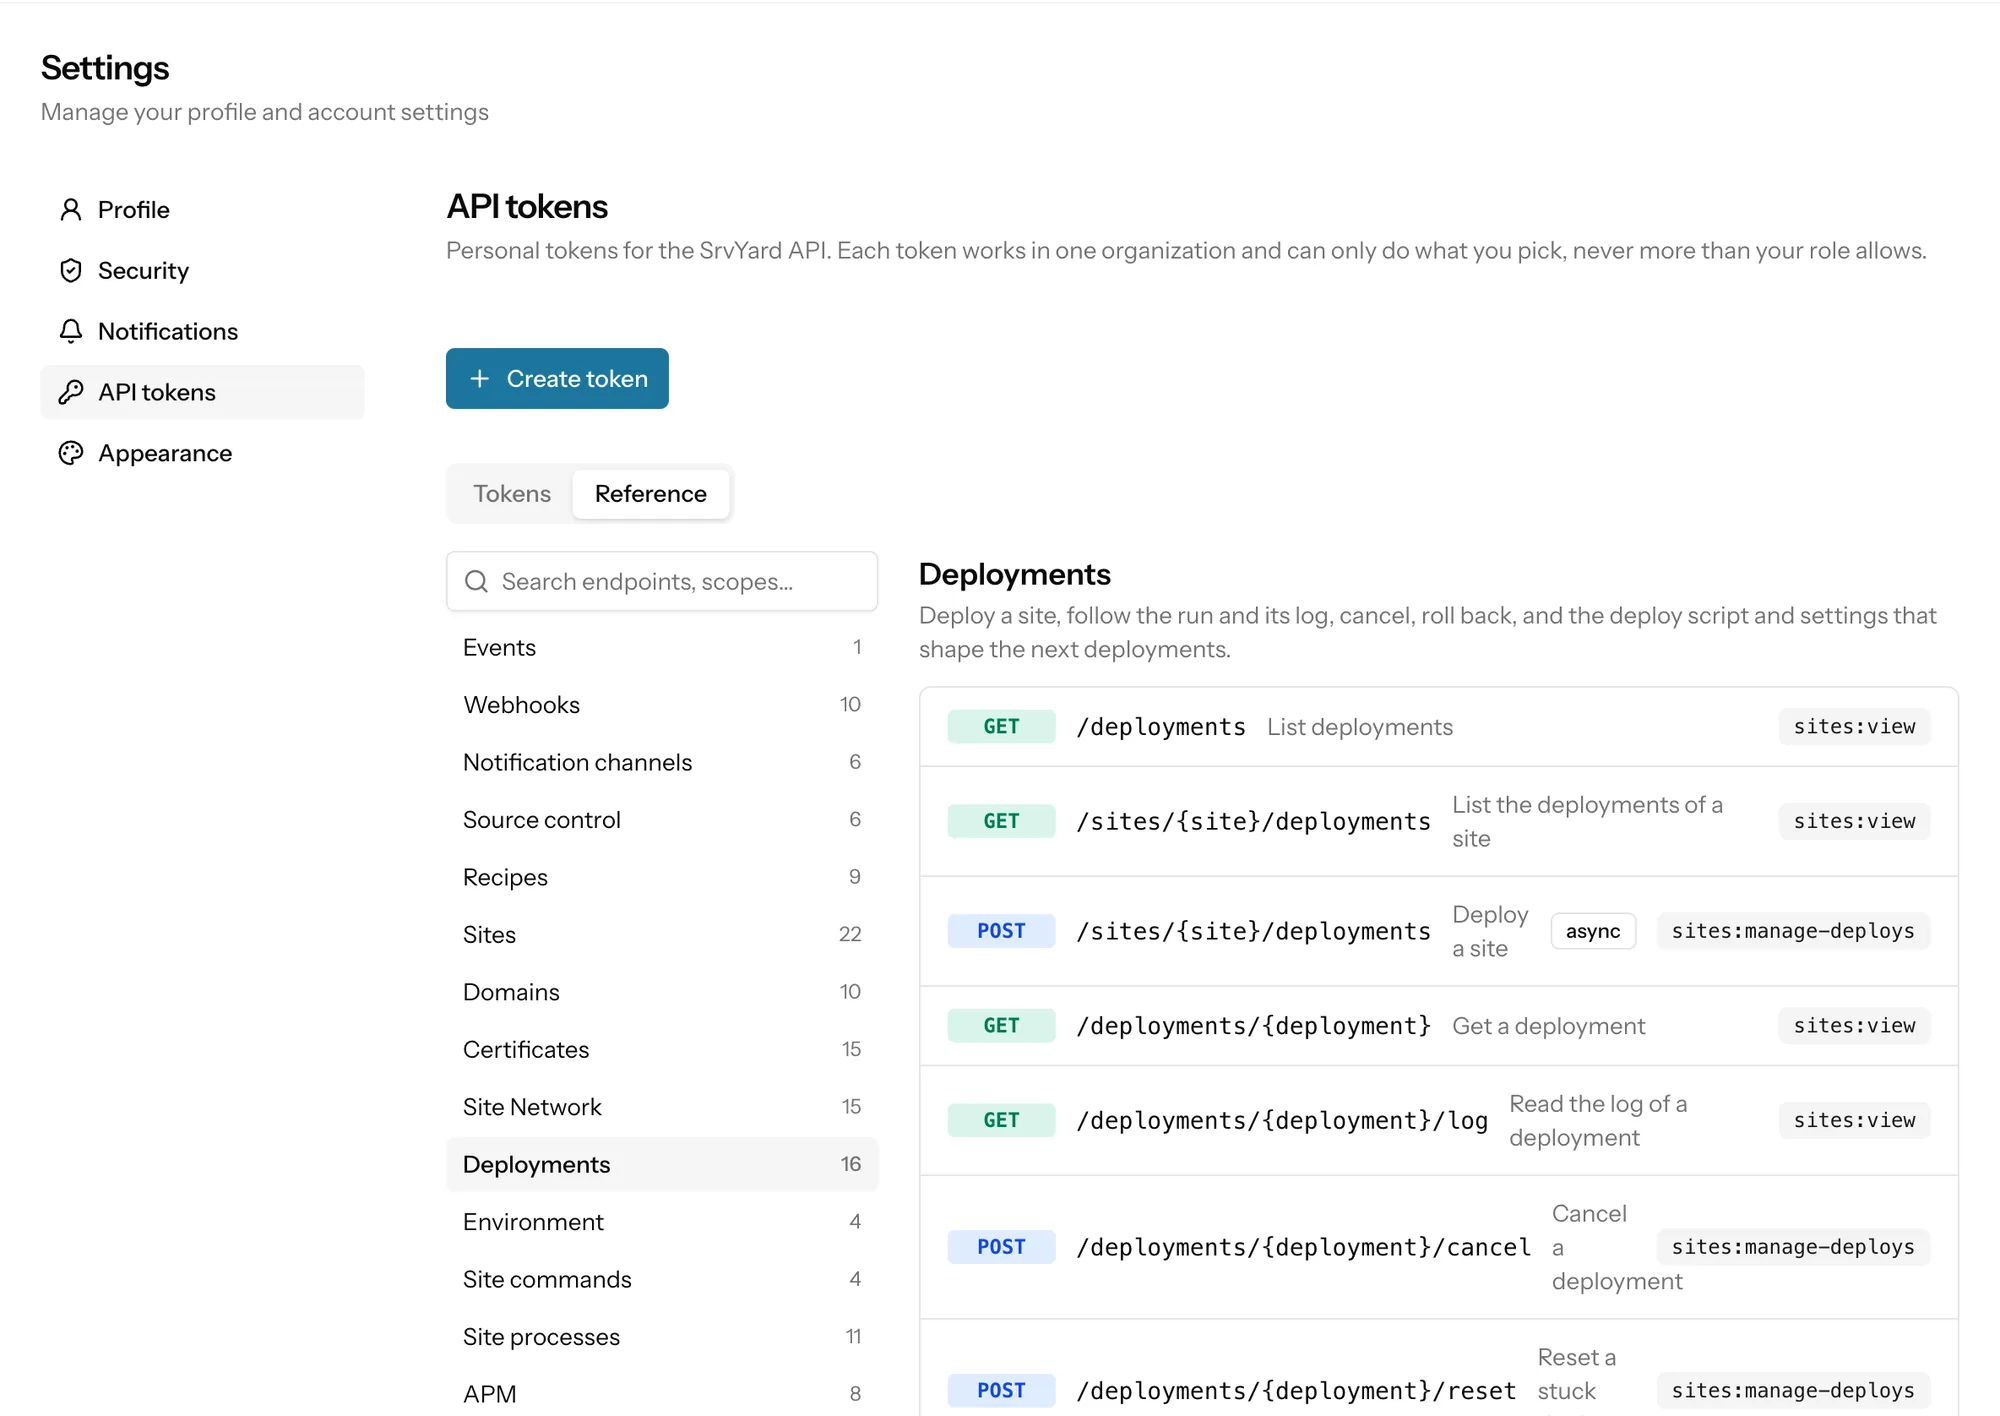Click the Appearance palette icon
2000x1416 pixels.
[71, 454]
